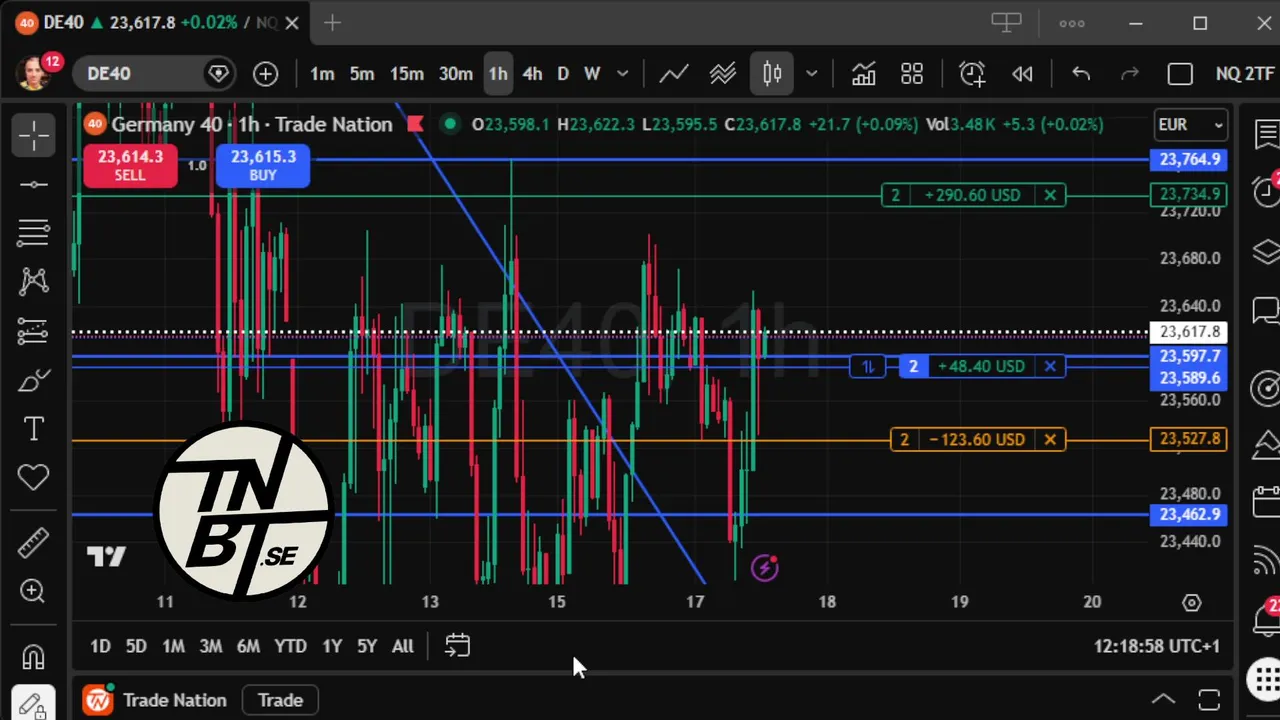Redo the chart action

[1130, 73]
